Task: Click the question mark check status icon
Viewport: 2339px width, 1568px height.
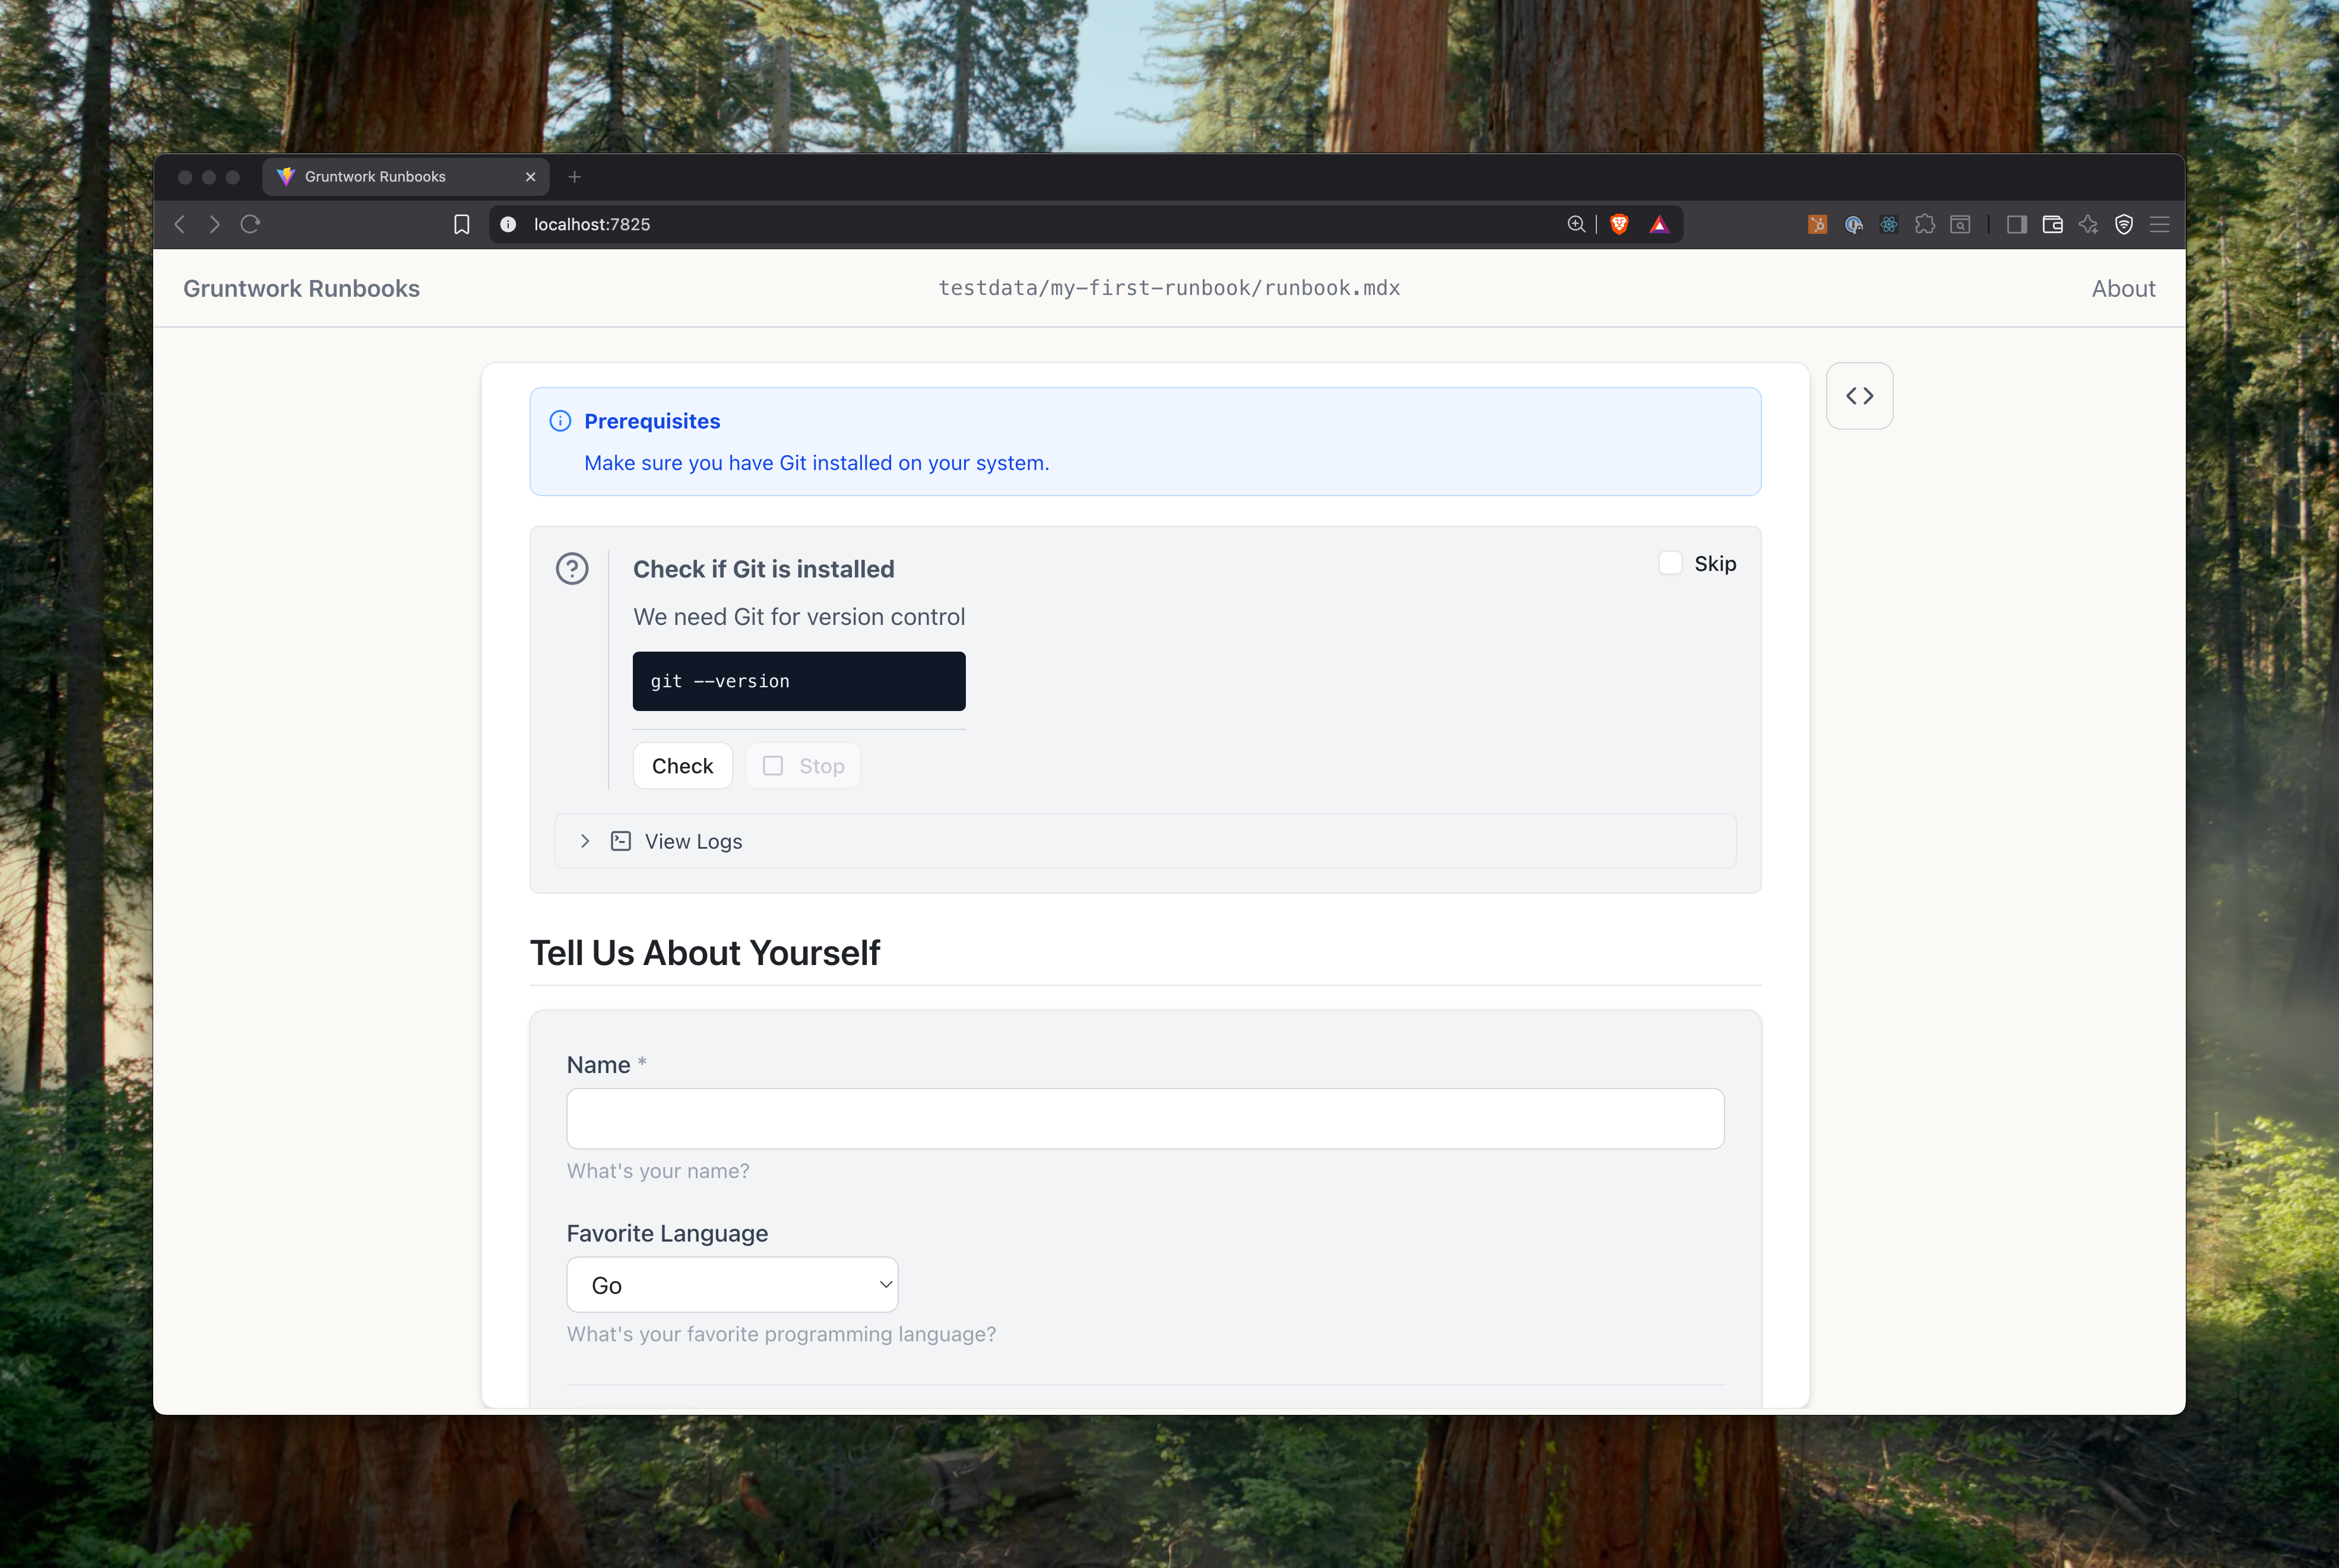Action: [x=572, y=569]
